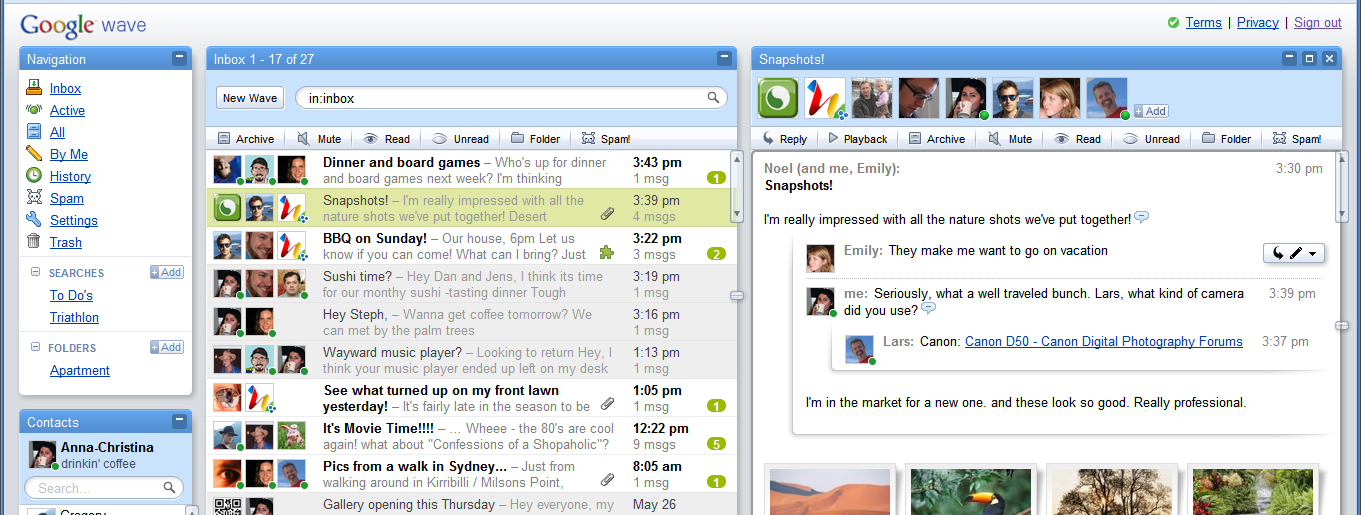The width and height of the screenshot is (1361, 515).
Task: Add a new saved search
Action: (x=167, y=272)
